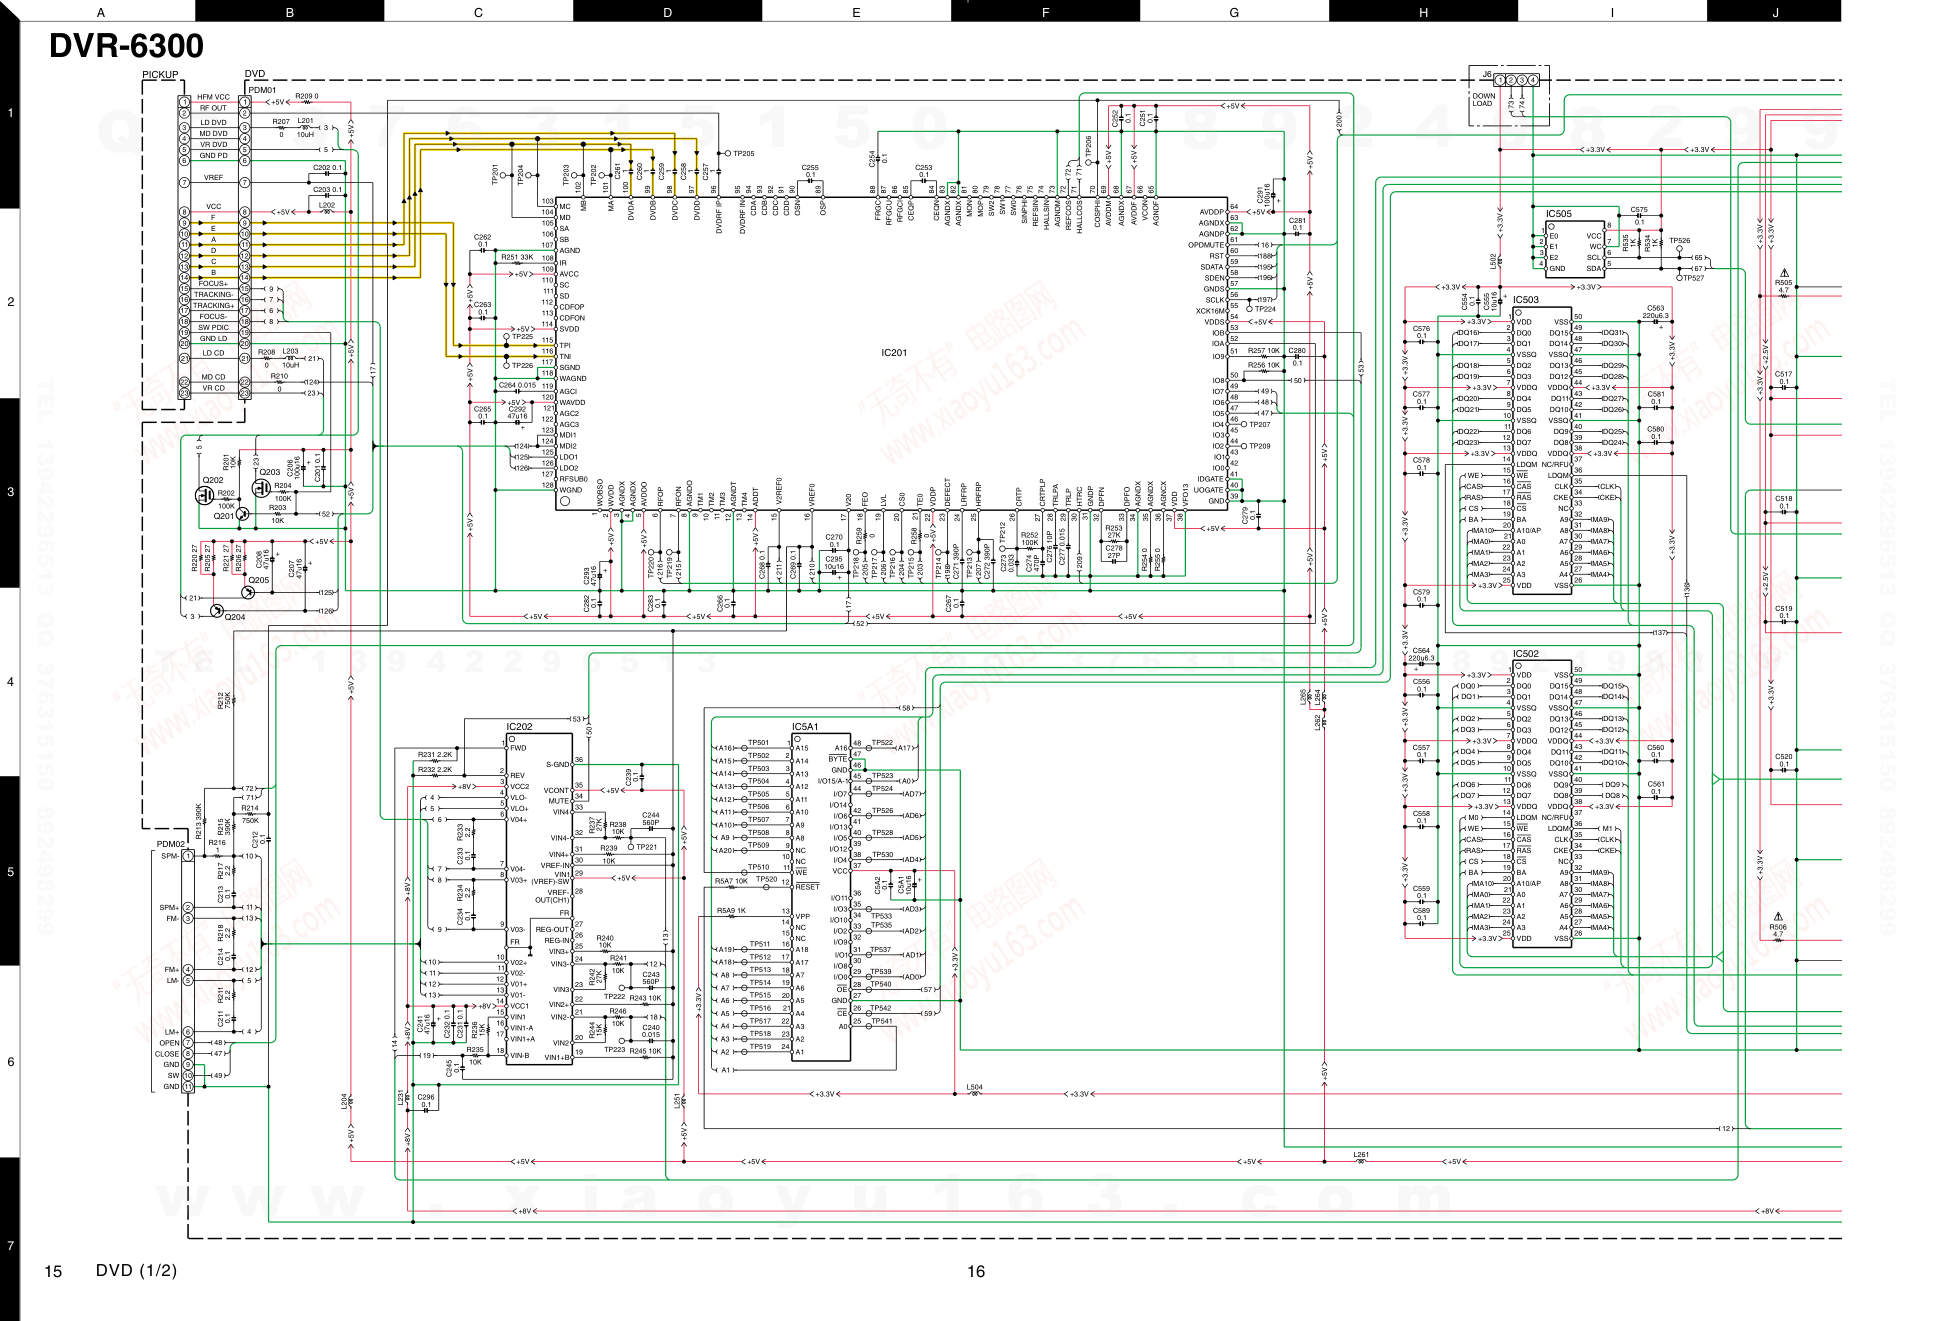This screenshot has height=1321, width=1936.
Task: Click the IC201 chip label
Action: (894, 353)
